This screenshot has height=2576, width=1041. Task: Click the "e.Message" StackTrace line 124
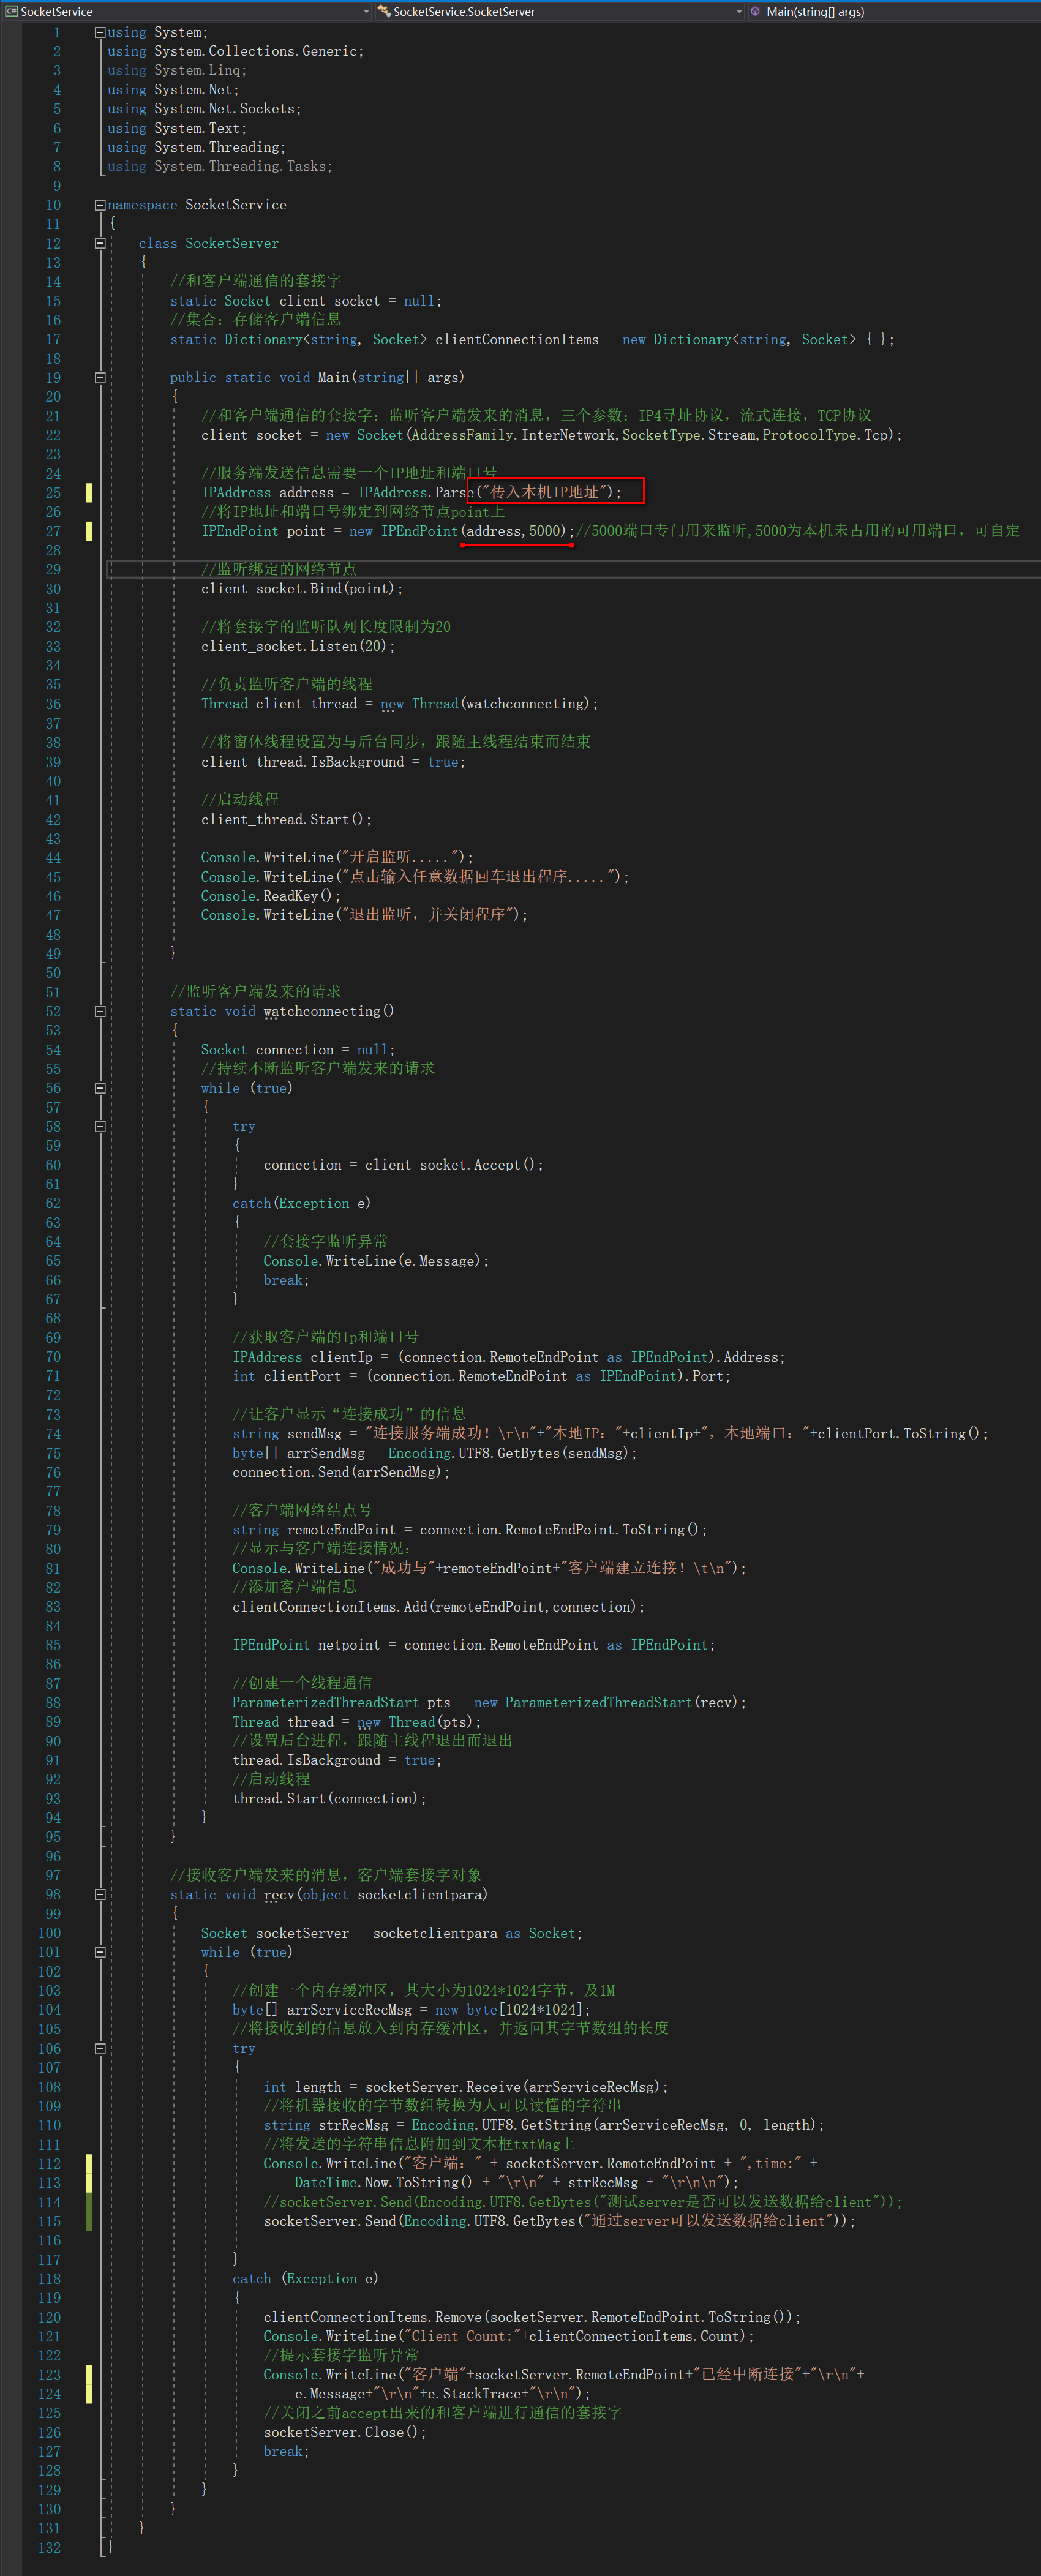pos(442,2393)
